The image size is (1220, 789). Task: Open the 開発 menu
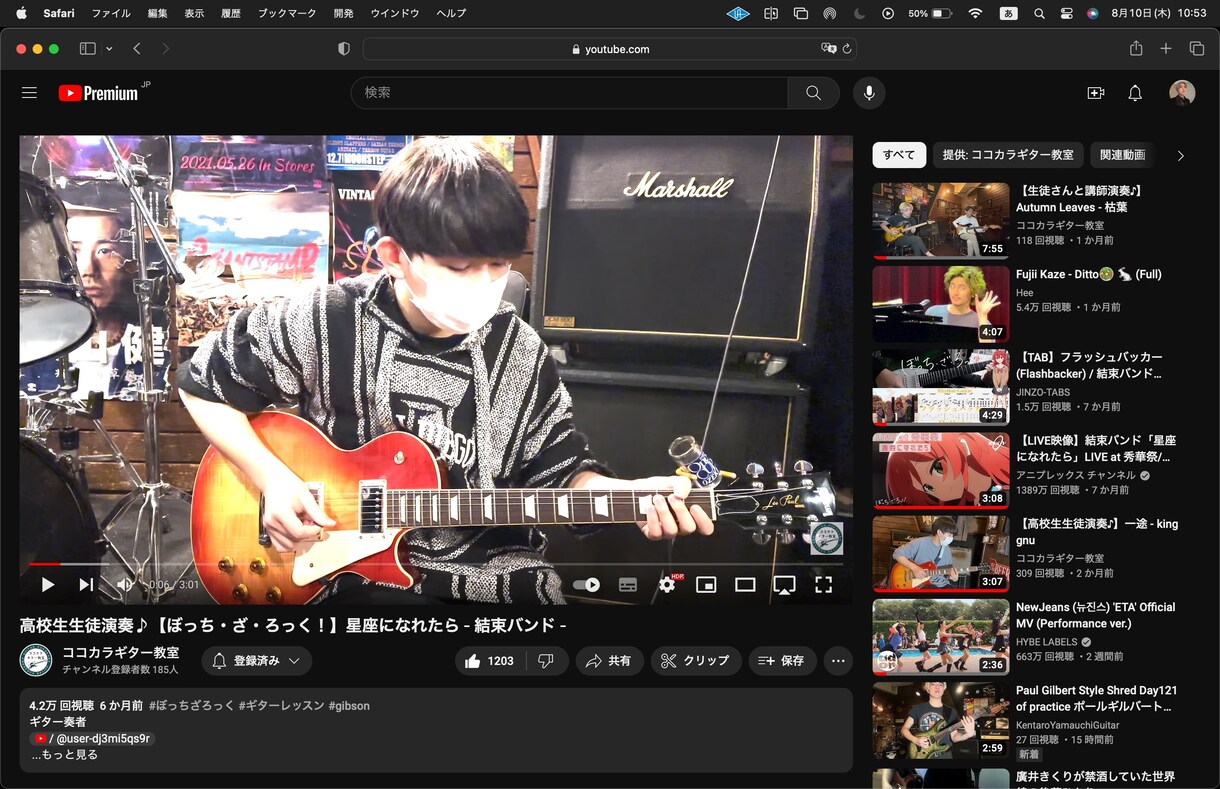pyautogui.click(x=343, y=13)
